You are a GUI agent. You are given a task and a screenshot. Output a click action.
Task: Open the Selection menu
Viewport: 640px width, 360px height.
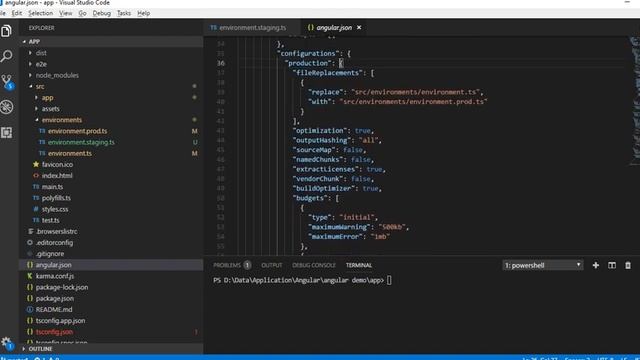(x=40, y=13)
